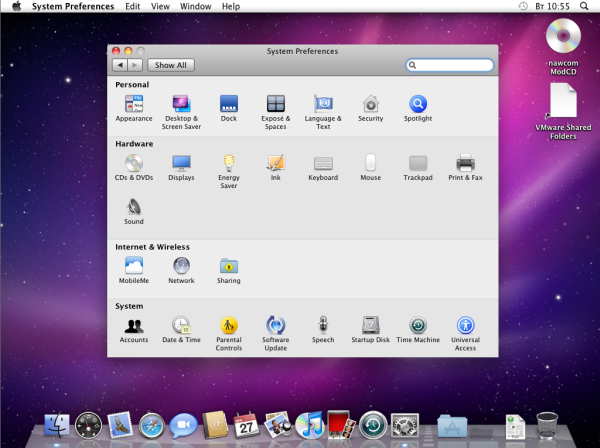600x448 pixels.
Task: Launch Preview from the Dock
Action: click(x=278, y=425)
